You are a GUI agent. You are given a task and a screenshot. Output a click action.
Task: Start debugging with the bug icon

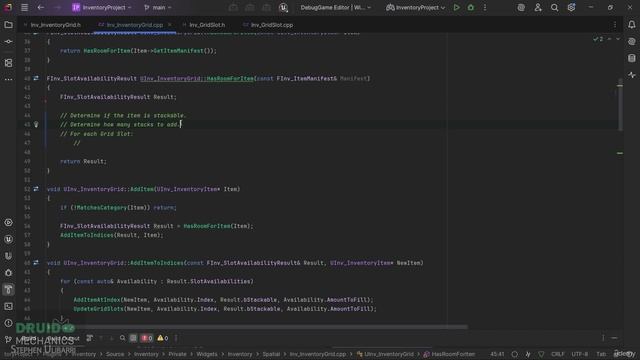[x=471, y=7]
